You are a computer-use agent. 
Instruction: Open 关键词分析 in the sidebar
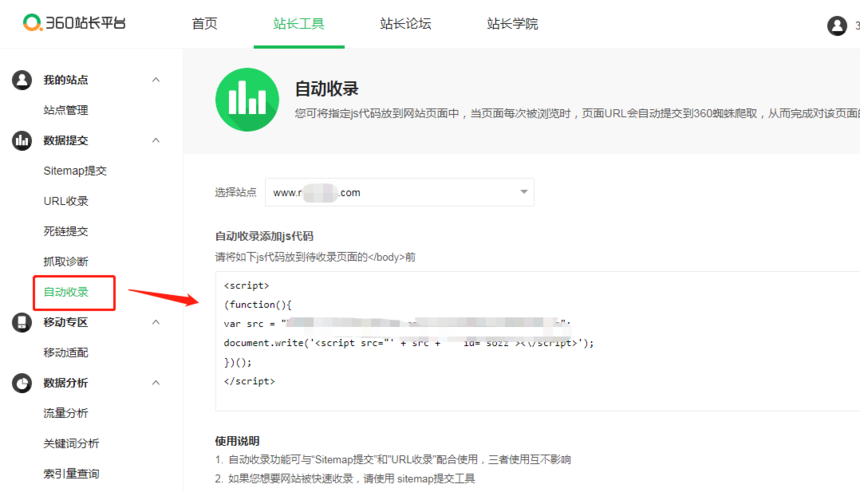click(71, 443)
